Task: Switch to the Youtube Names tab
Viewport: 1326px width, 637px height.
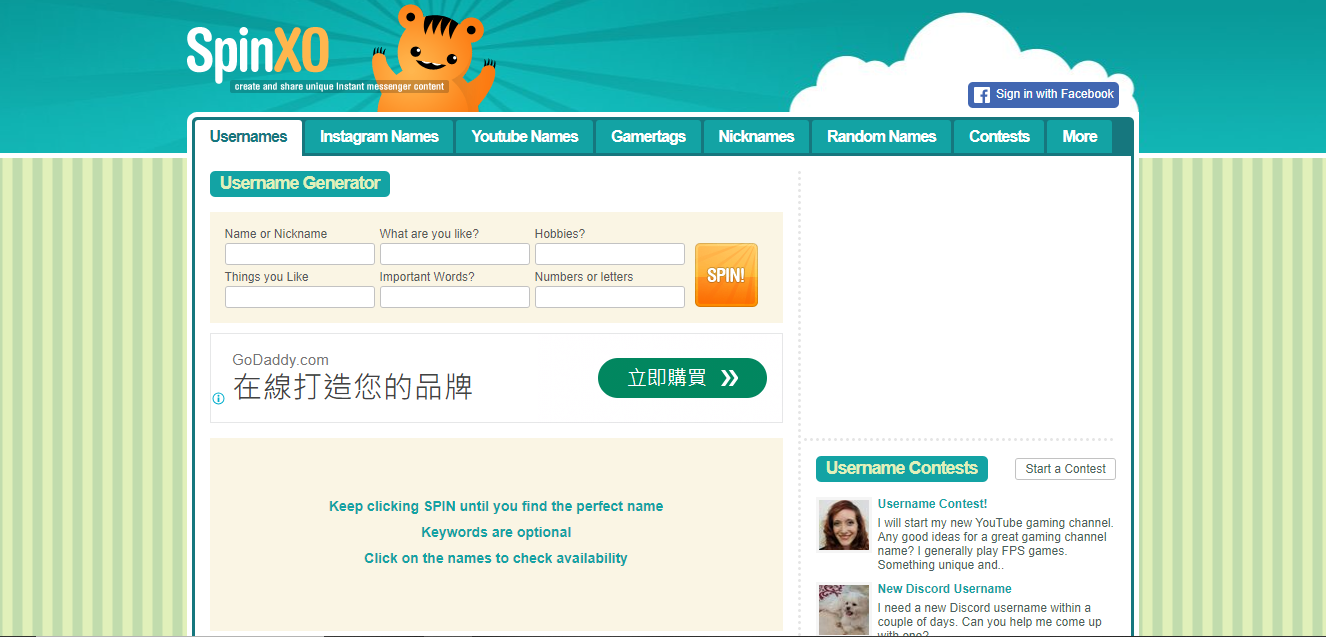Action: 525,137
